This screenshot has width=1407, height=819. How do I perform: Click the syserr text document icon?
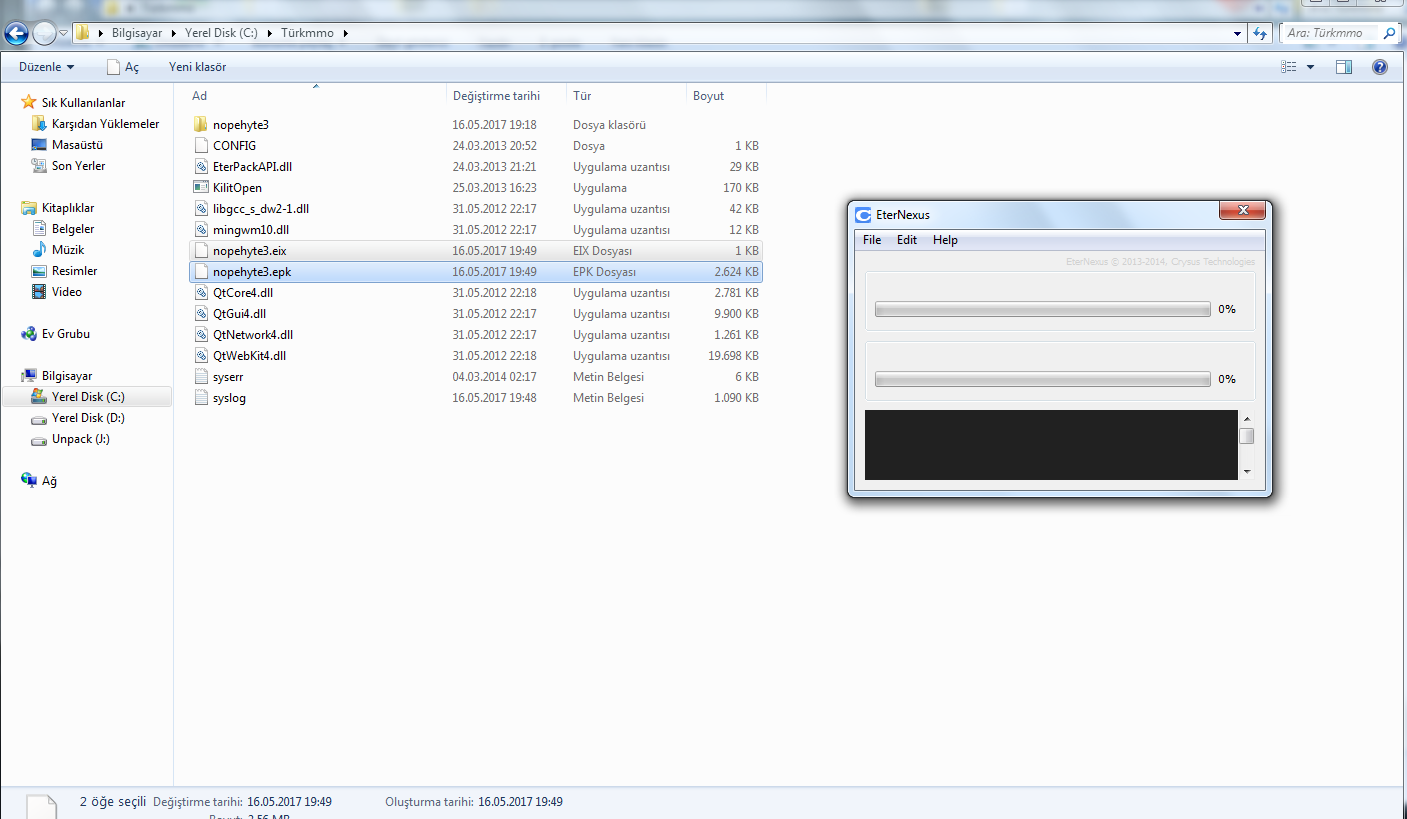pos(201,377)
